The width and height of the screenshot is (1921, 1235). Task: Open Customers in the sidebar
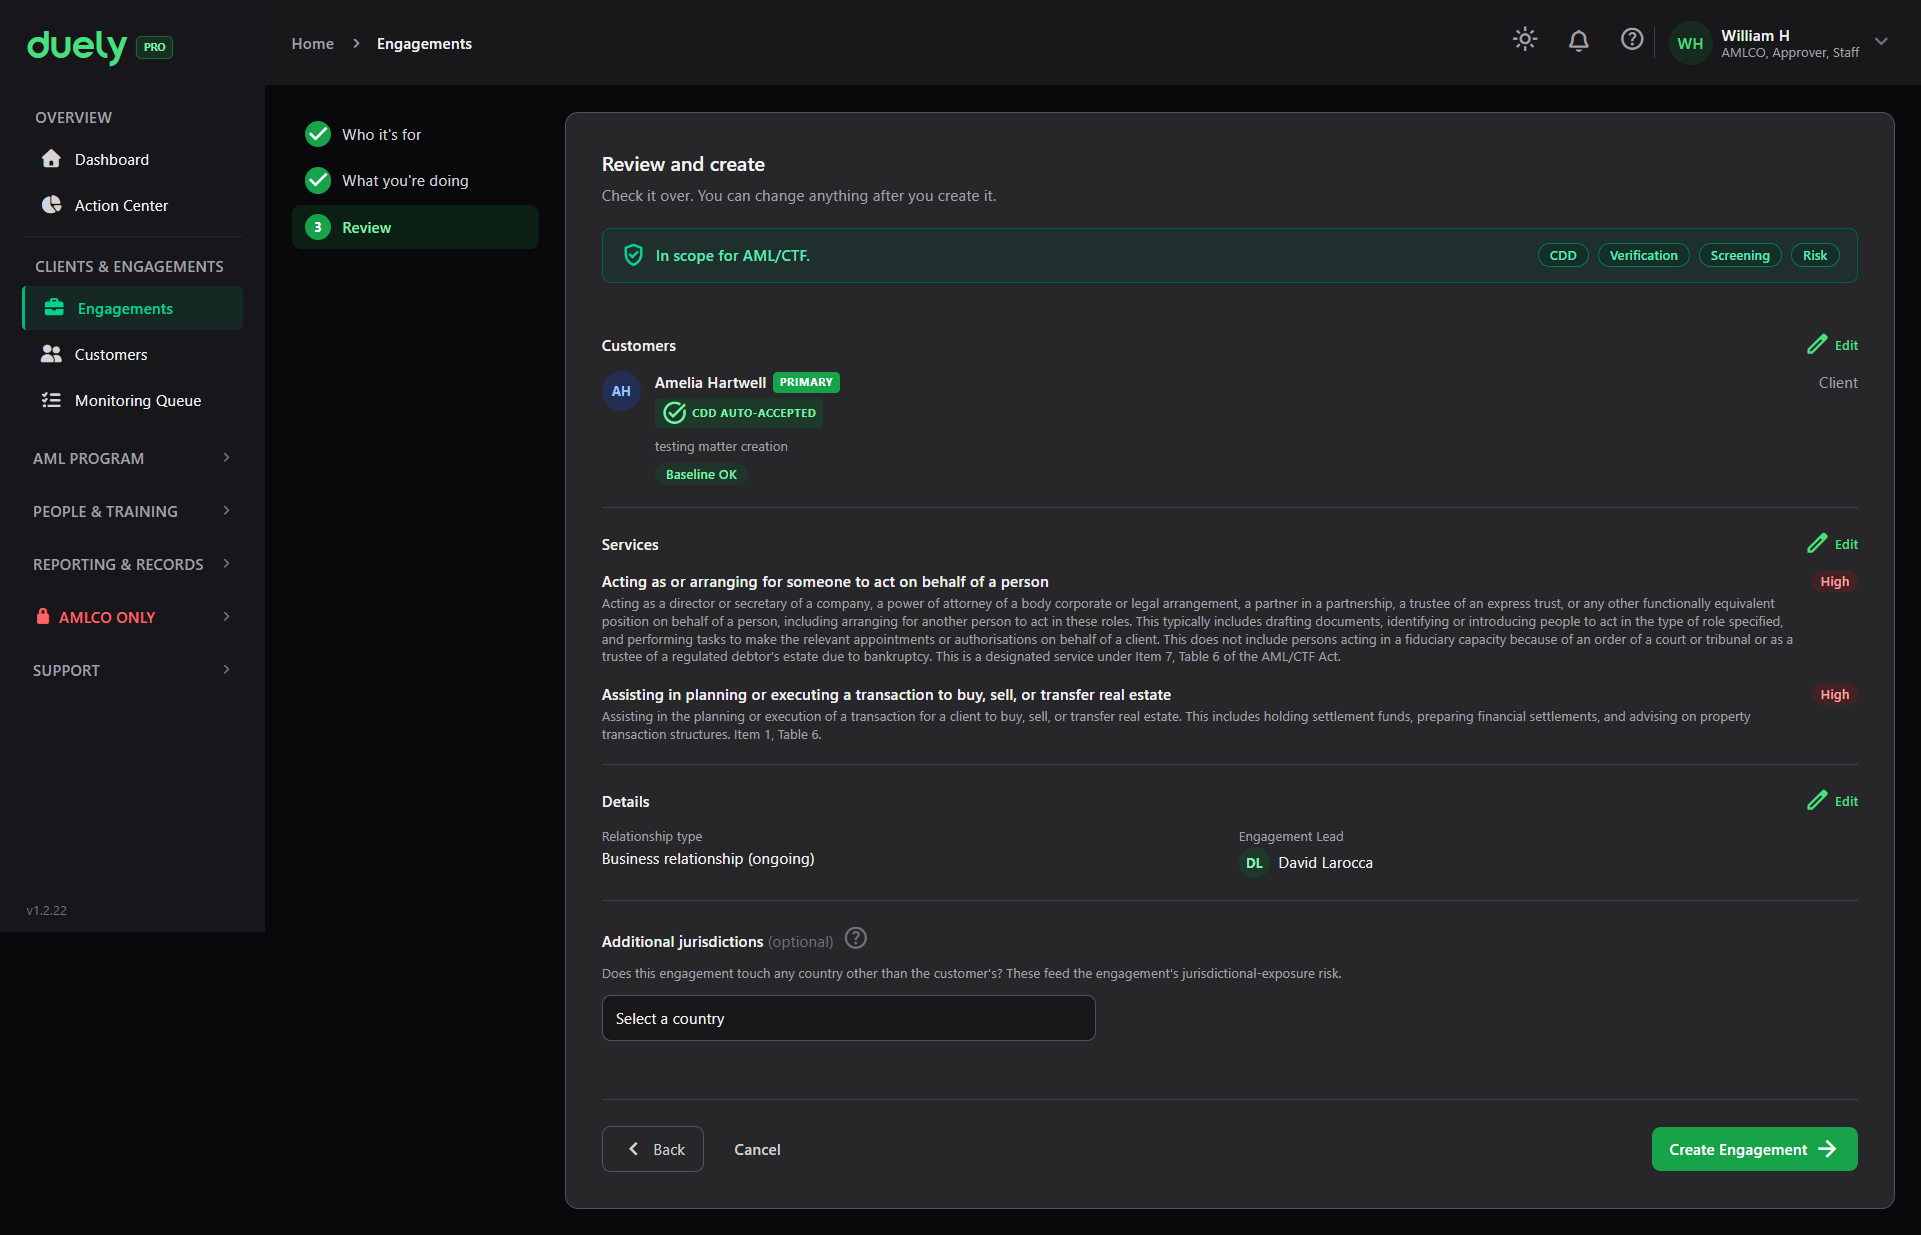coord(132,354)
